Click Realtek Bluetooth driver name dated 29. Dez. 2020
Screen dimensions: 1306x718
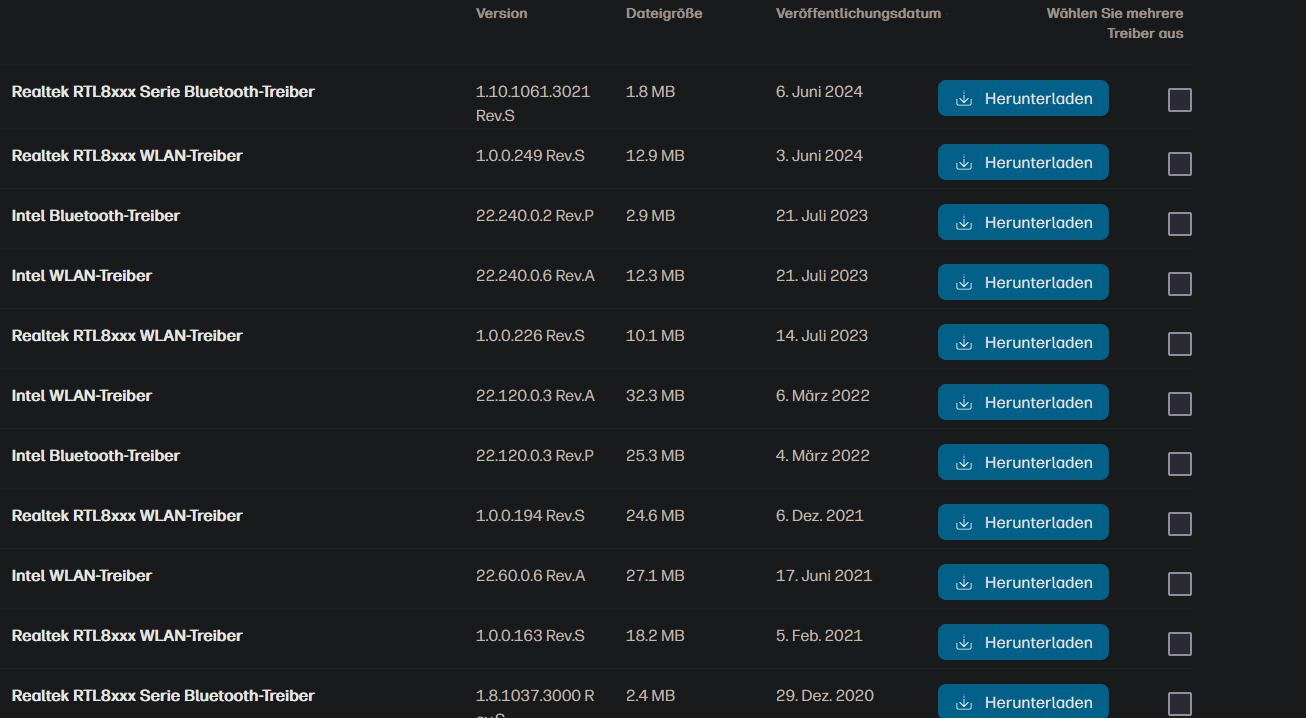[163, 696]
